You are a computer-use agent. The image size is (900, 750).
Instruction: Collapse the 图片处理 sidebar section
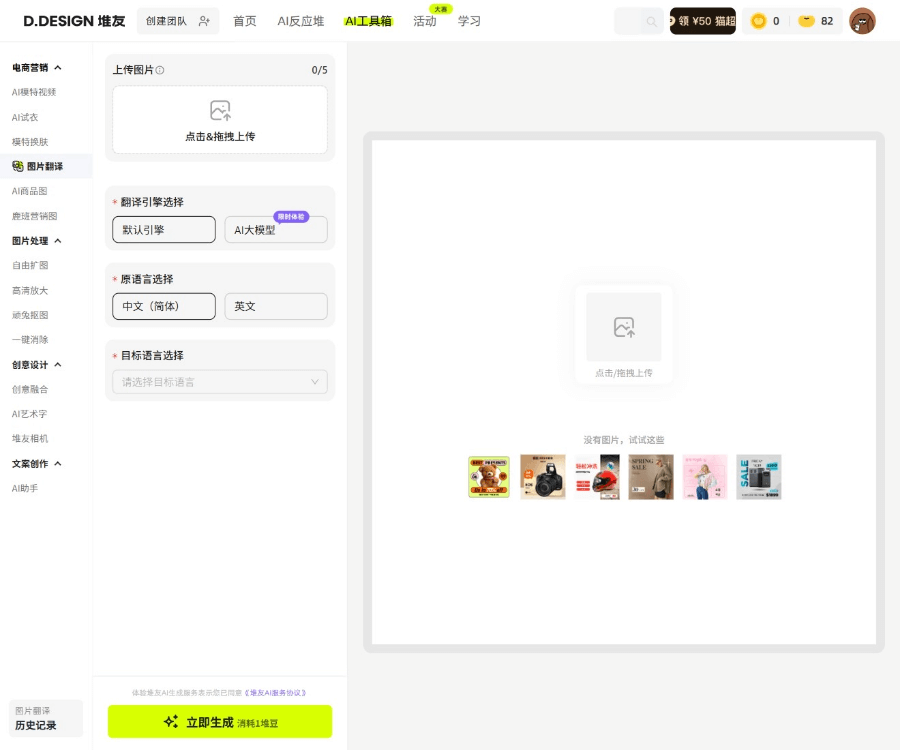pos(57,241)
